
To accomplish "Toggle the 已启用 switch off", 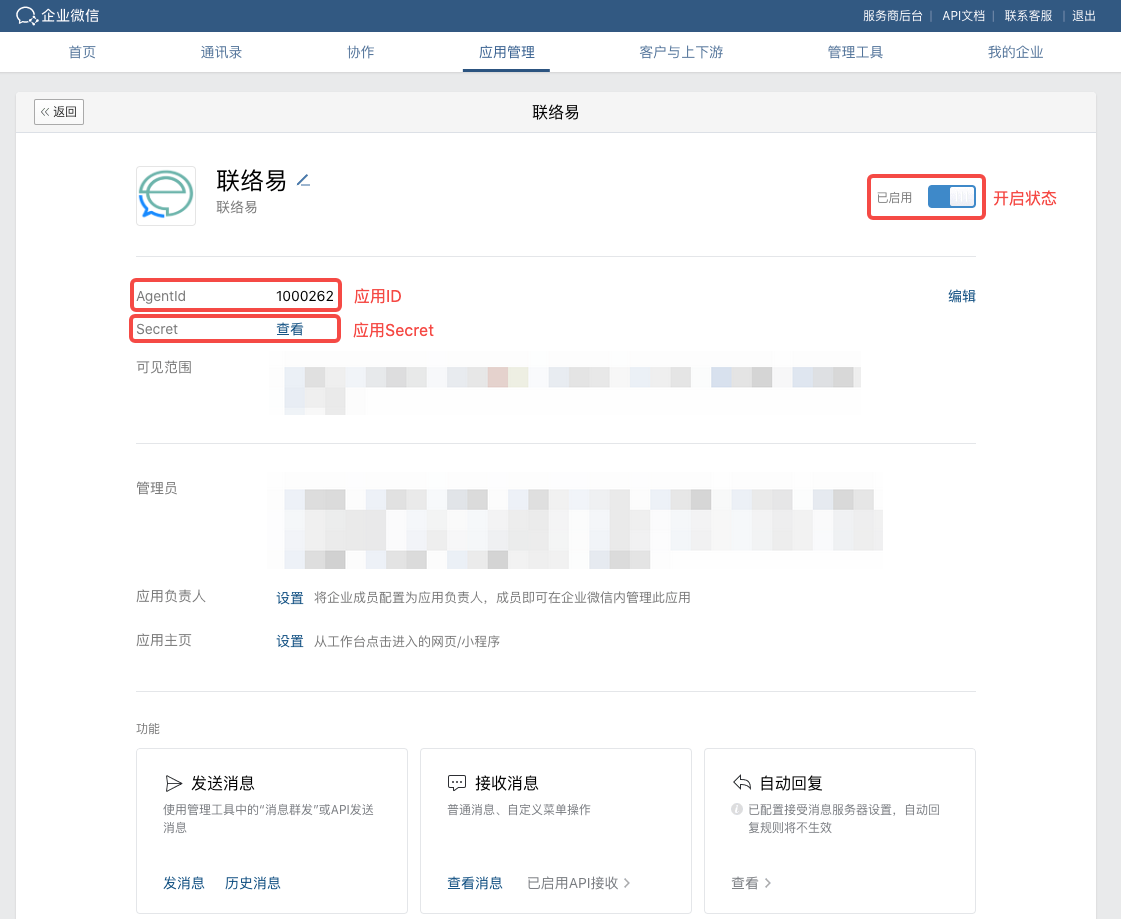I will click(950, 197).
